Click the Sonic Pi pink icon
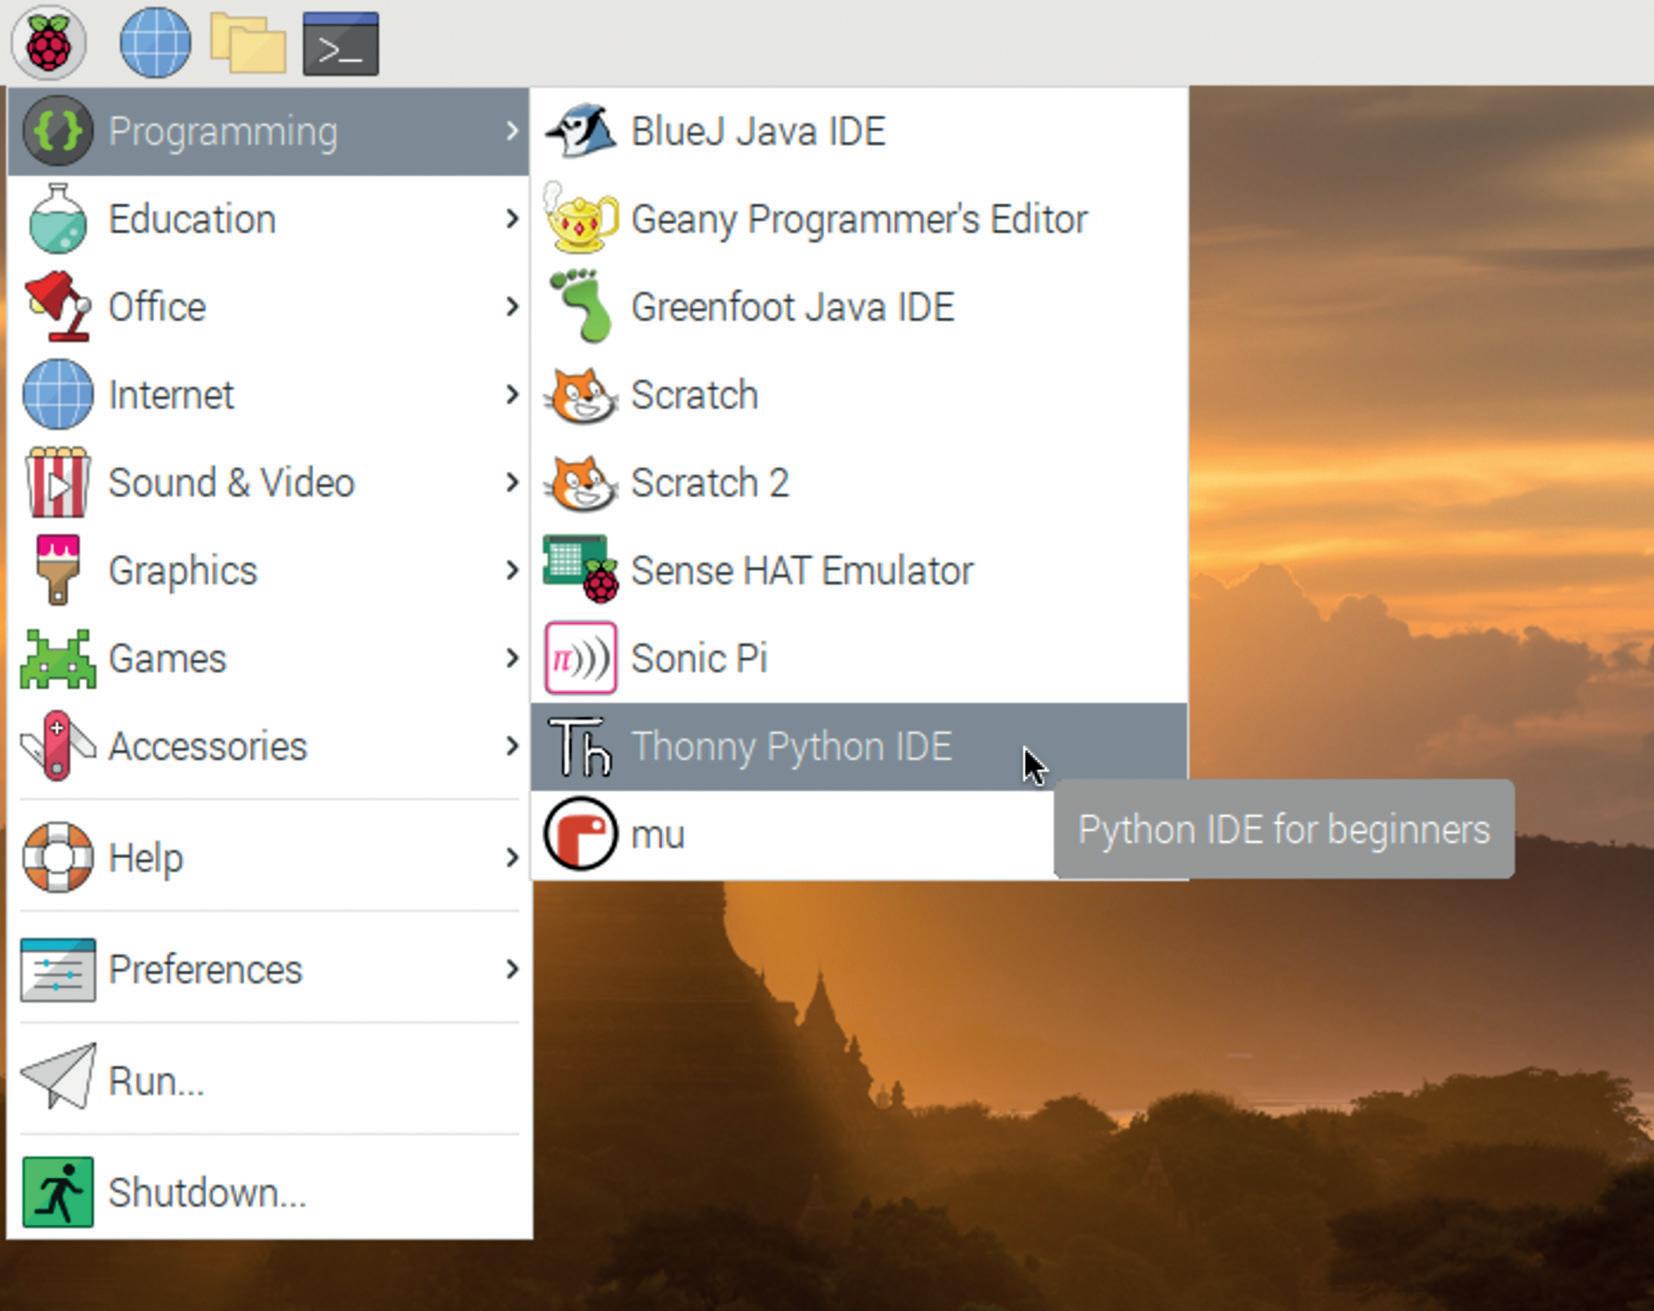 [x=581, y=658]
